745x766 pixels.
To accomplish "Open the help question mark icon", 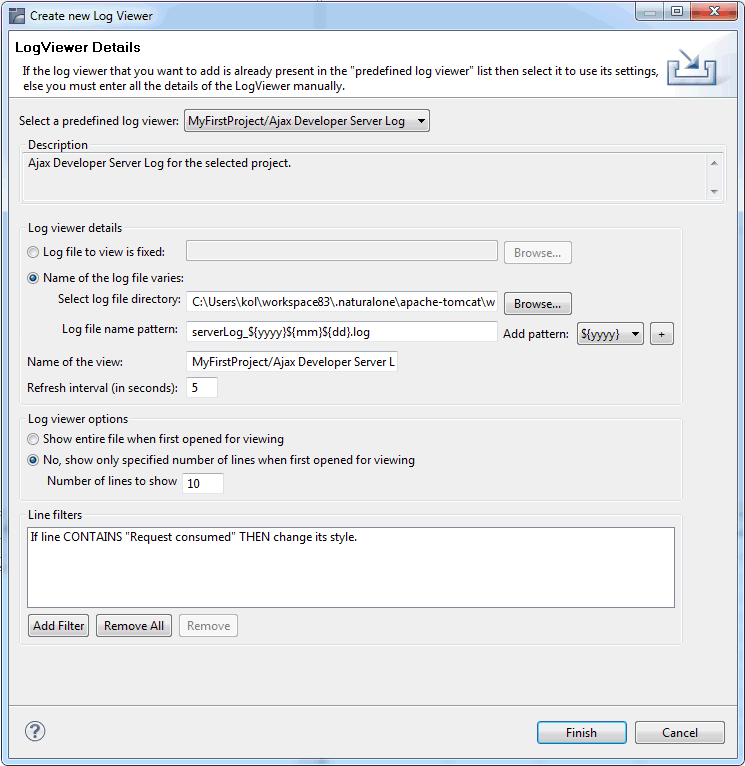I will click(35, 731).
